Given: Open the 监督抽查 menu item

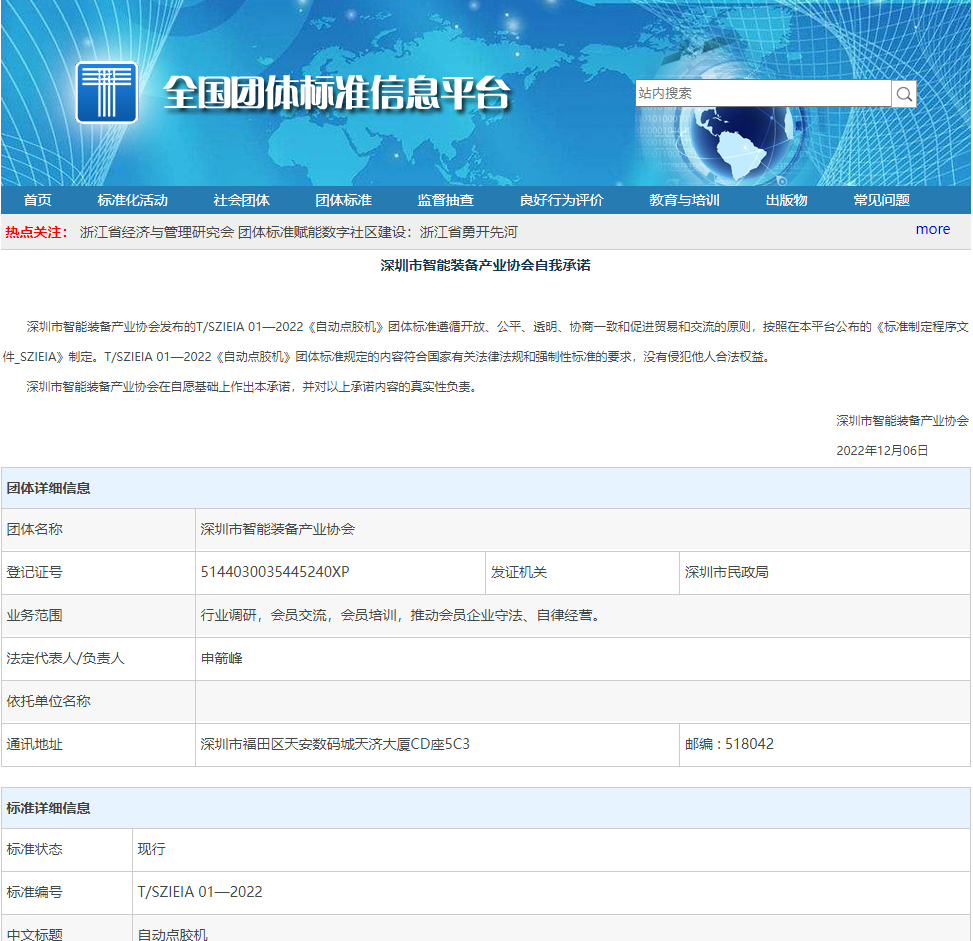Looking at the screenshot, I should [446, 200].
